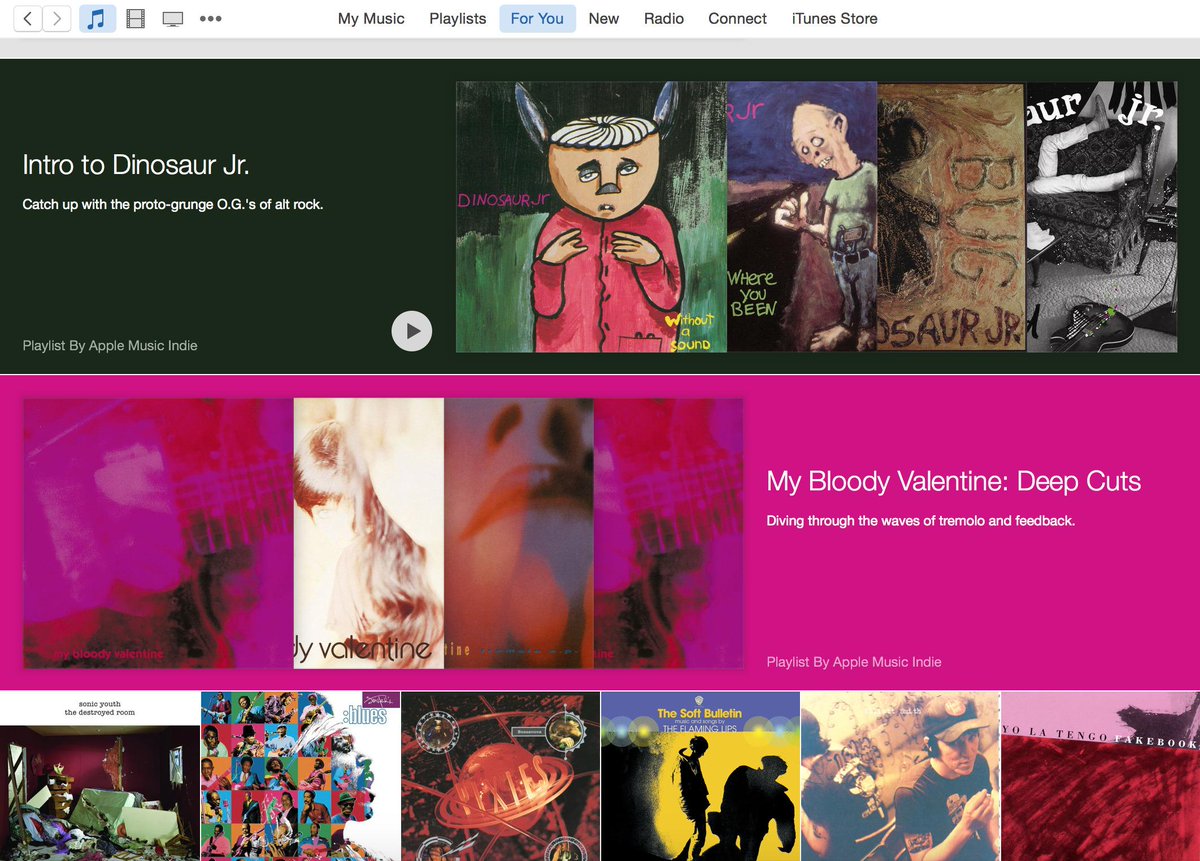Click Playlist By Apple Music Indie under My Bloody Valentine

[x=854, y=661]
